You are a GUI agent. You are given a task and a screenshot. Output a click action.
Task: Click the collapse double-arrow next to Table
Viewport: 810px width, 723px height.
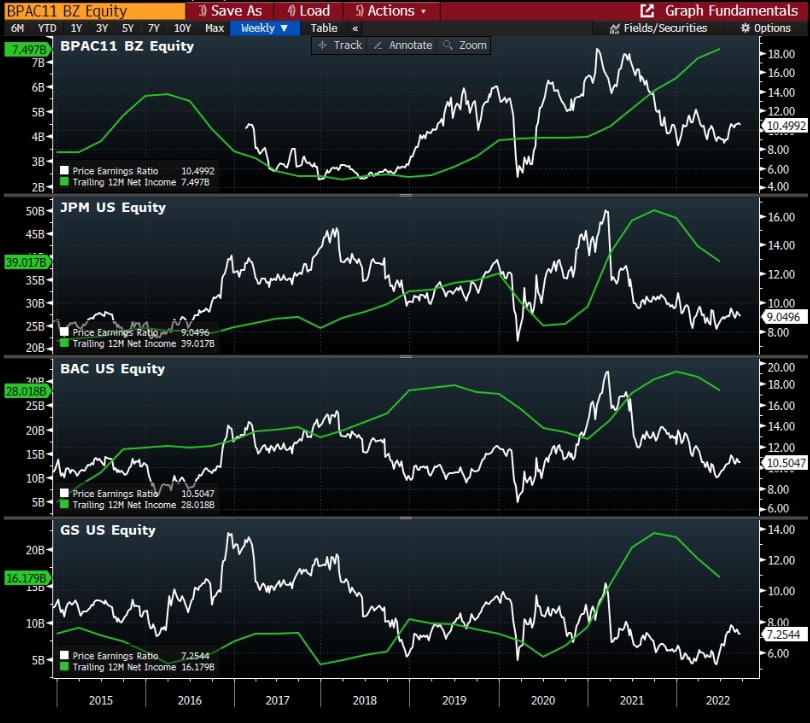tap(355, 28)
